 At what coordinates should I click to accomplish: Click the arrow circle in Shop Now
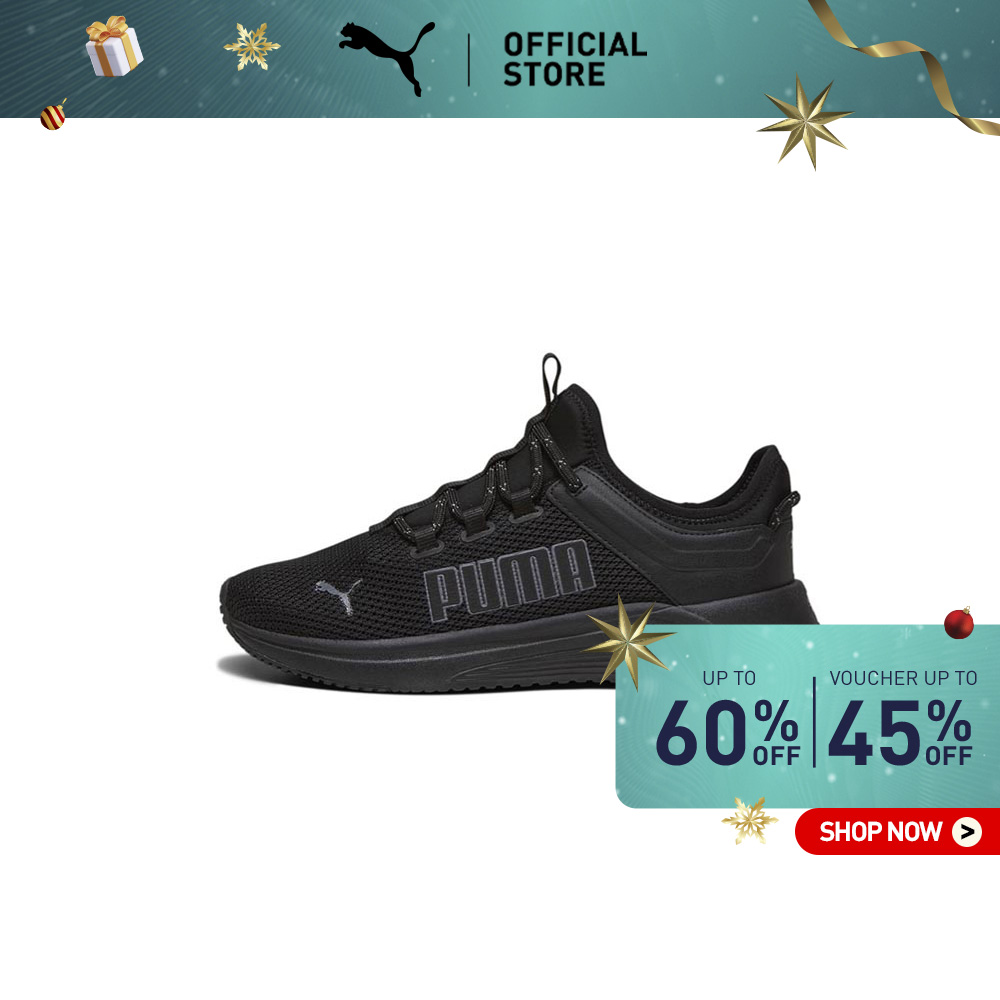tap(967, 832)
